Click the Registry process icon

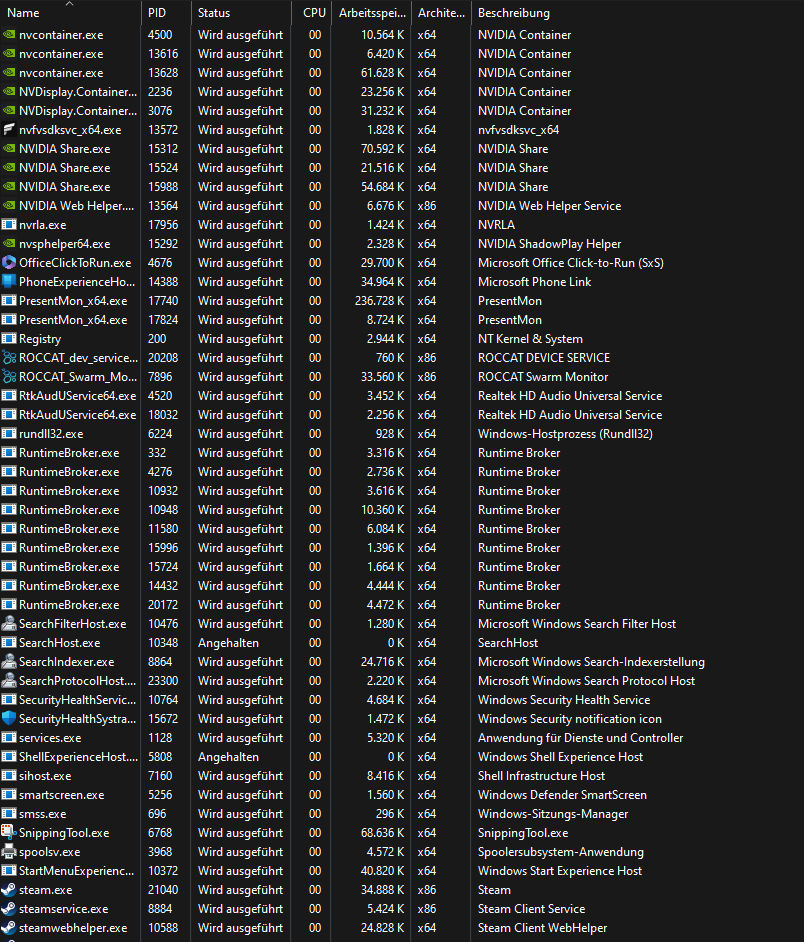[x=8, y=339]
